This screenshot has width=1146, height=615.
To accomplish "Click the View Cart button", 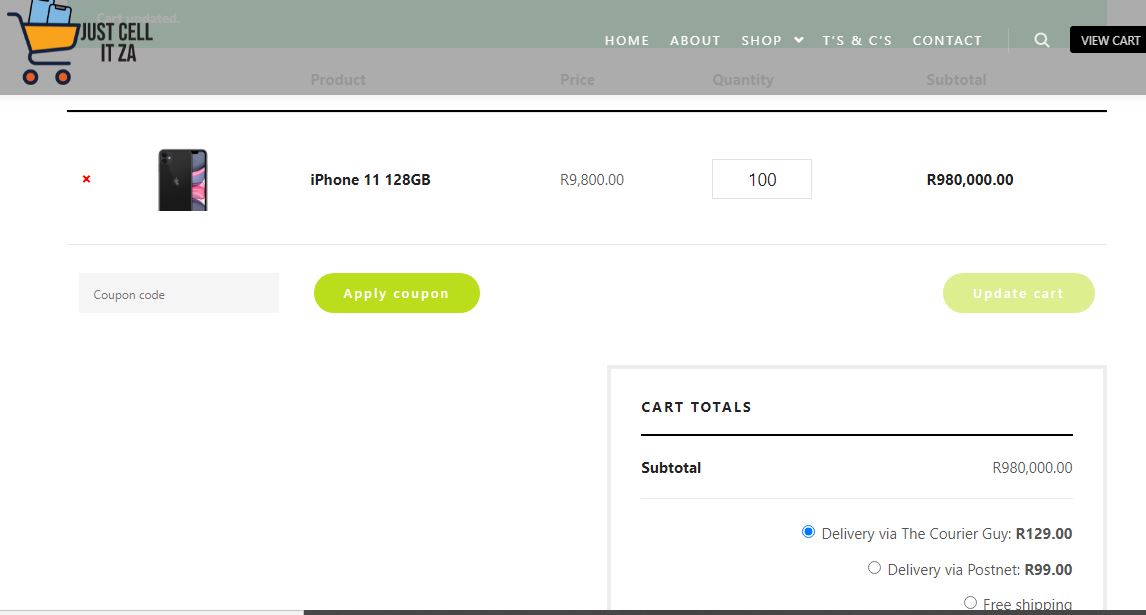I will point(1109,40).
